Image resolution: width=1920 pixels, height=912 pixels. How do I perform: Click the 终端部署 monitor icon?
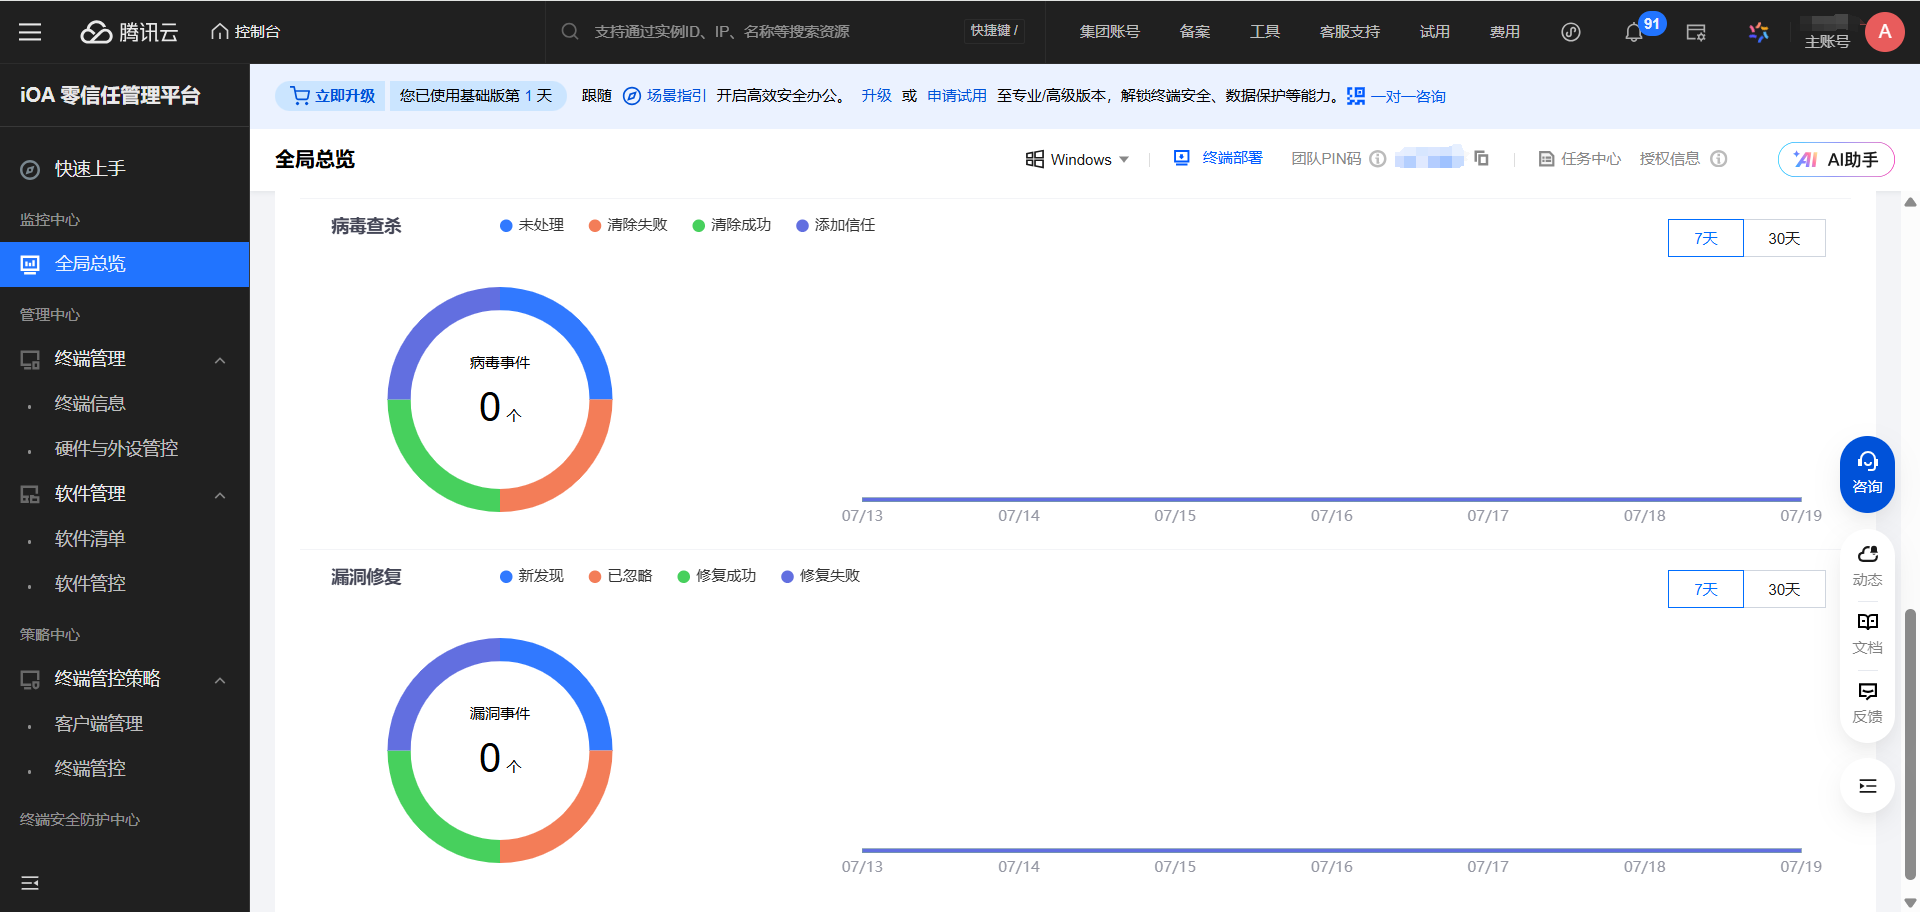[x=1181, y=158]
